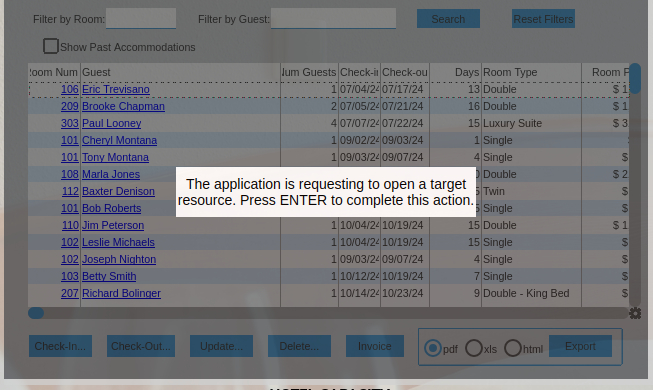
Task: Click the Search button
Action: (448, 19)
